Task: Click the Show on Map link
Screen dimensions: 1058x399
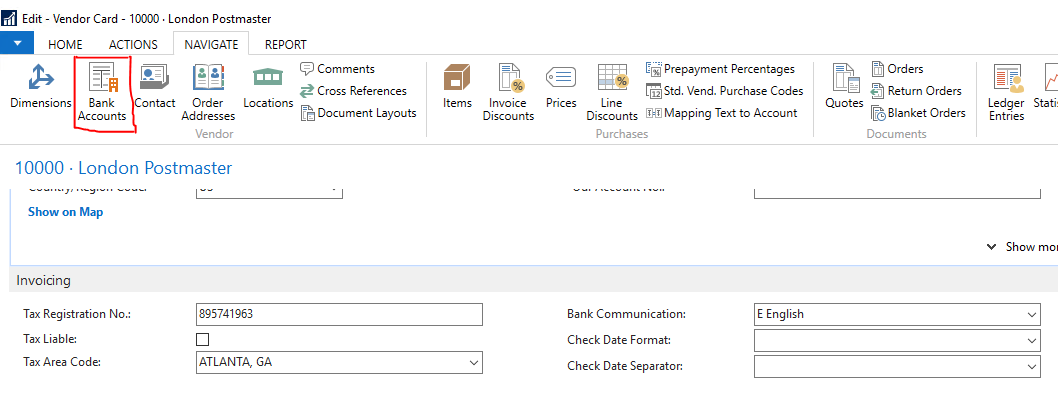Action: click(x=65, y=212)
